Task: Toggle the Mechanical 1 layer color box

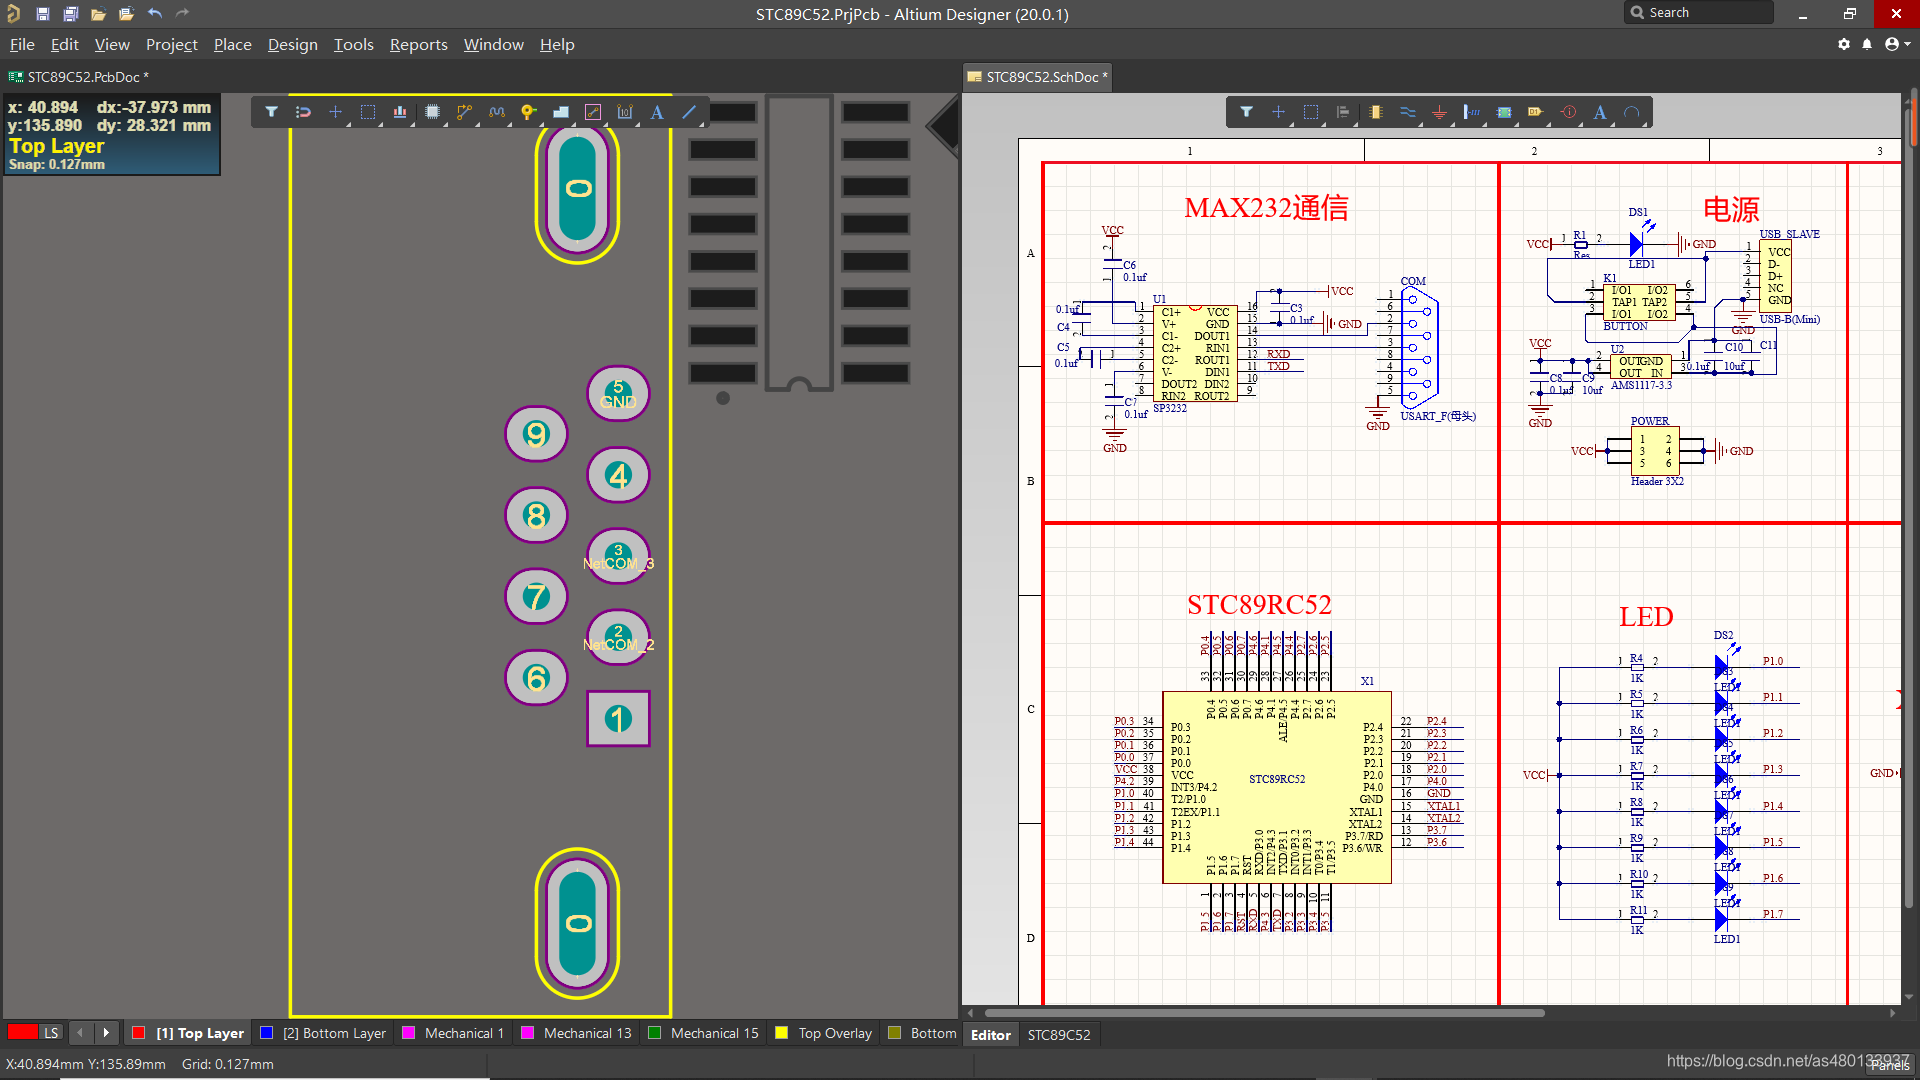Action: pos(408,1033)
